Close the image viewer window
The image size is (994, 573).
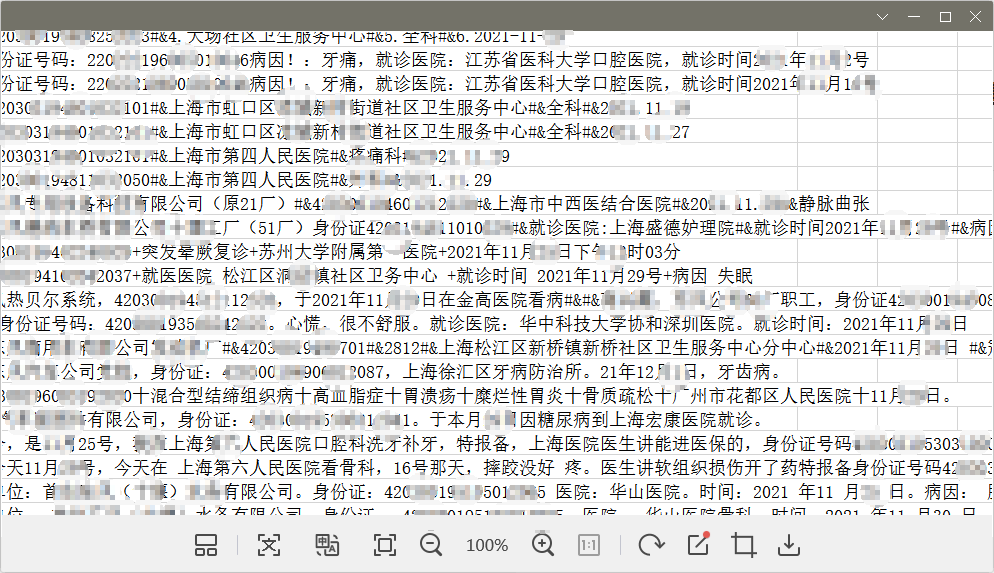point(976,17)
